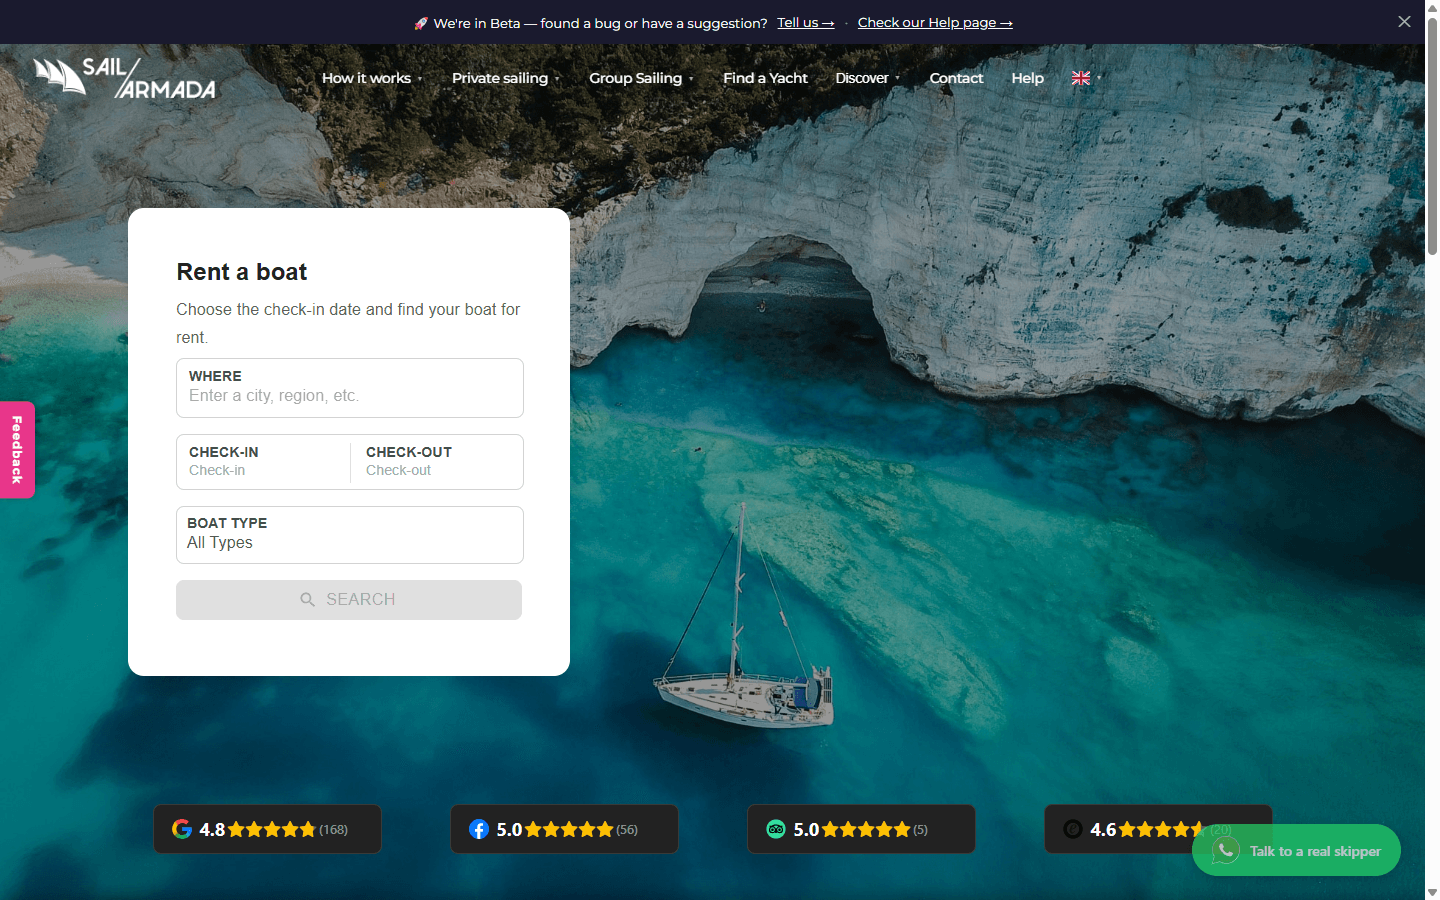Expand the Group Sailing menu

click(x=641, y=78)
